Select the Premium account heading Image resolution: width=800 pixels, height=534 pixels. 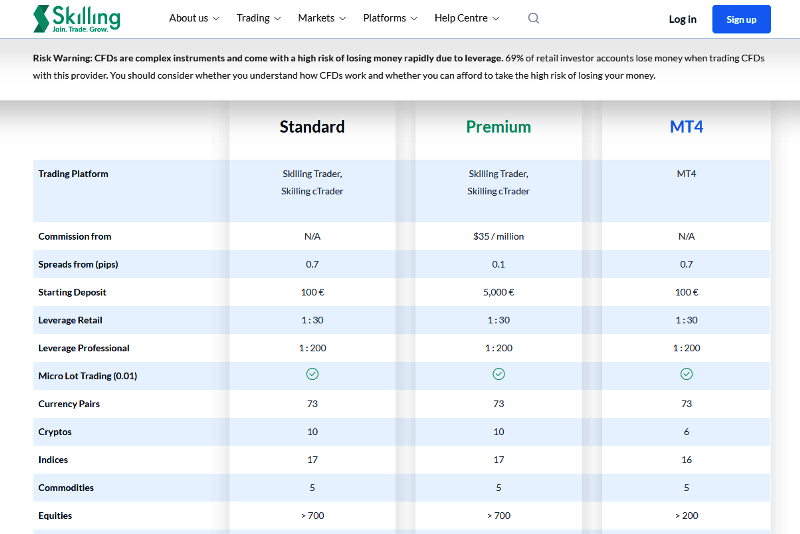click(x=498, y=126)
